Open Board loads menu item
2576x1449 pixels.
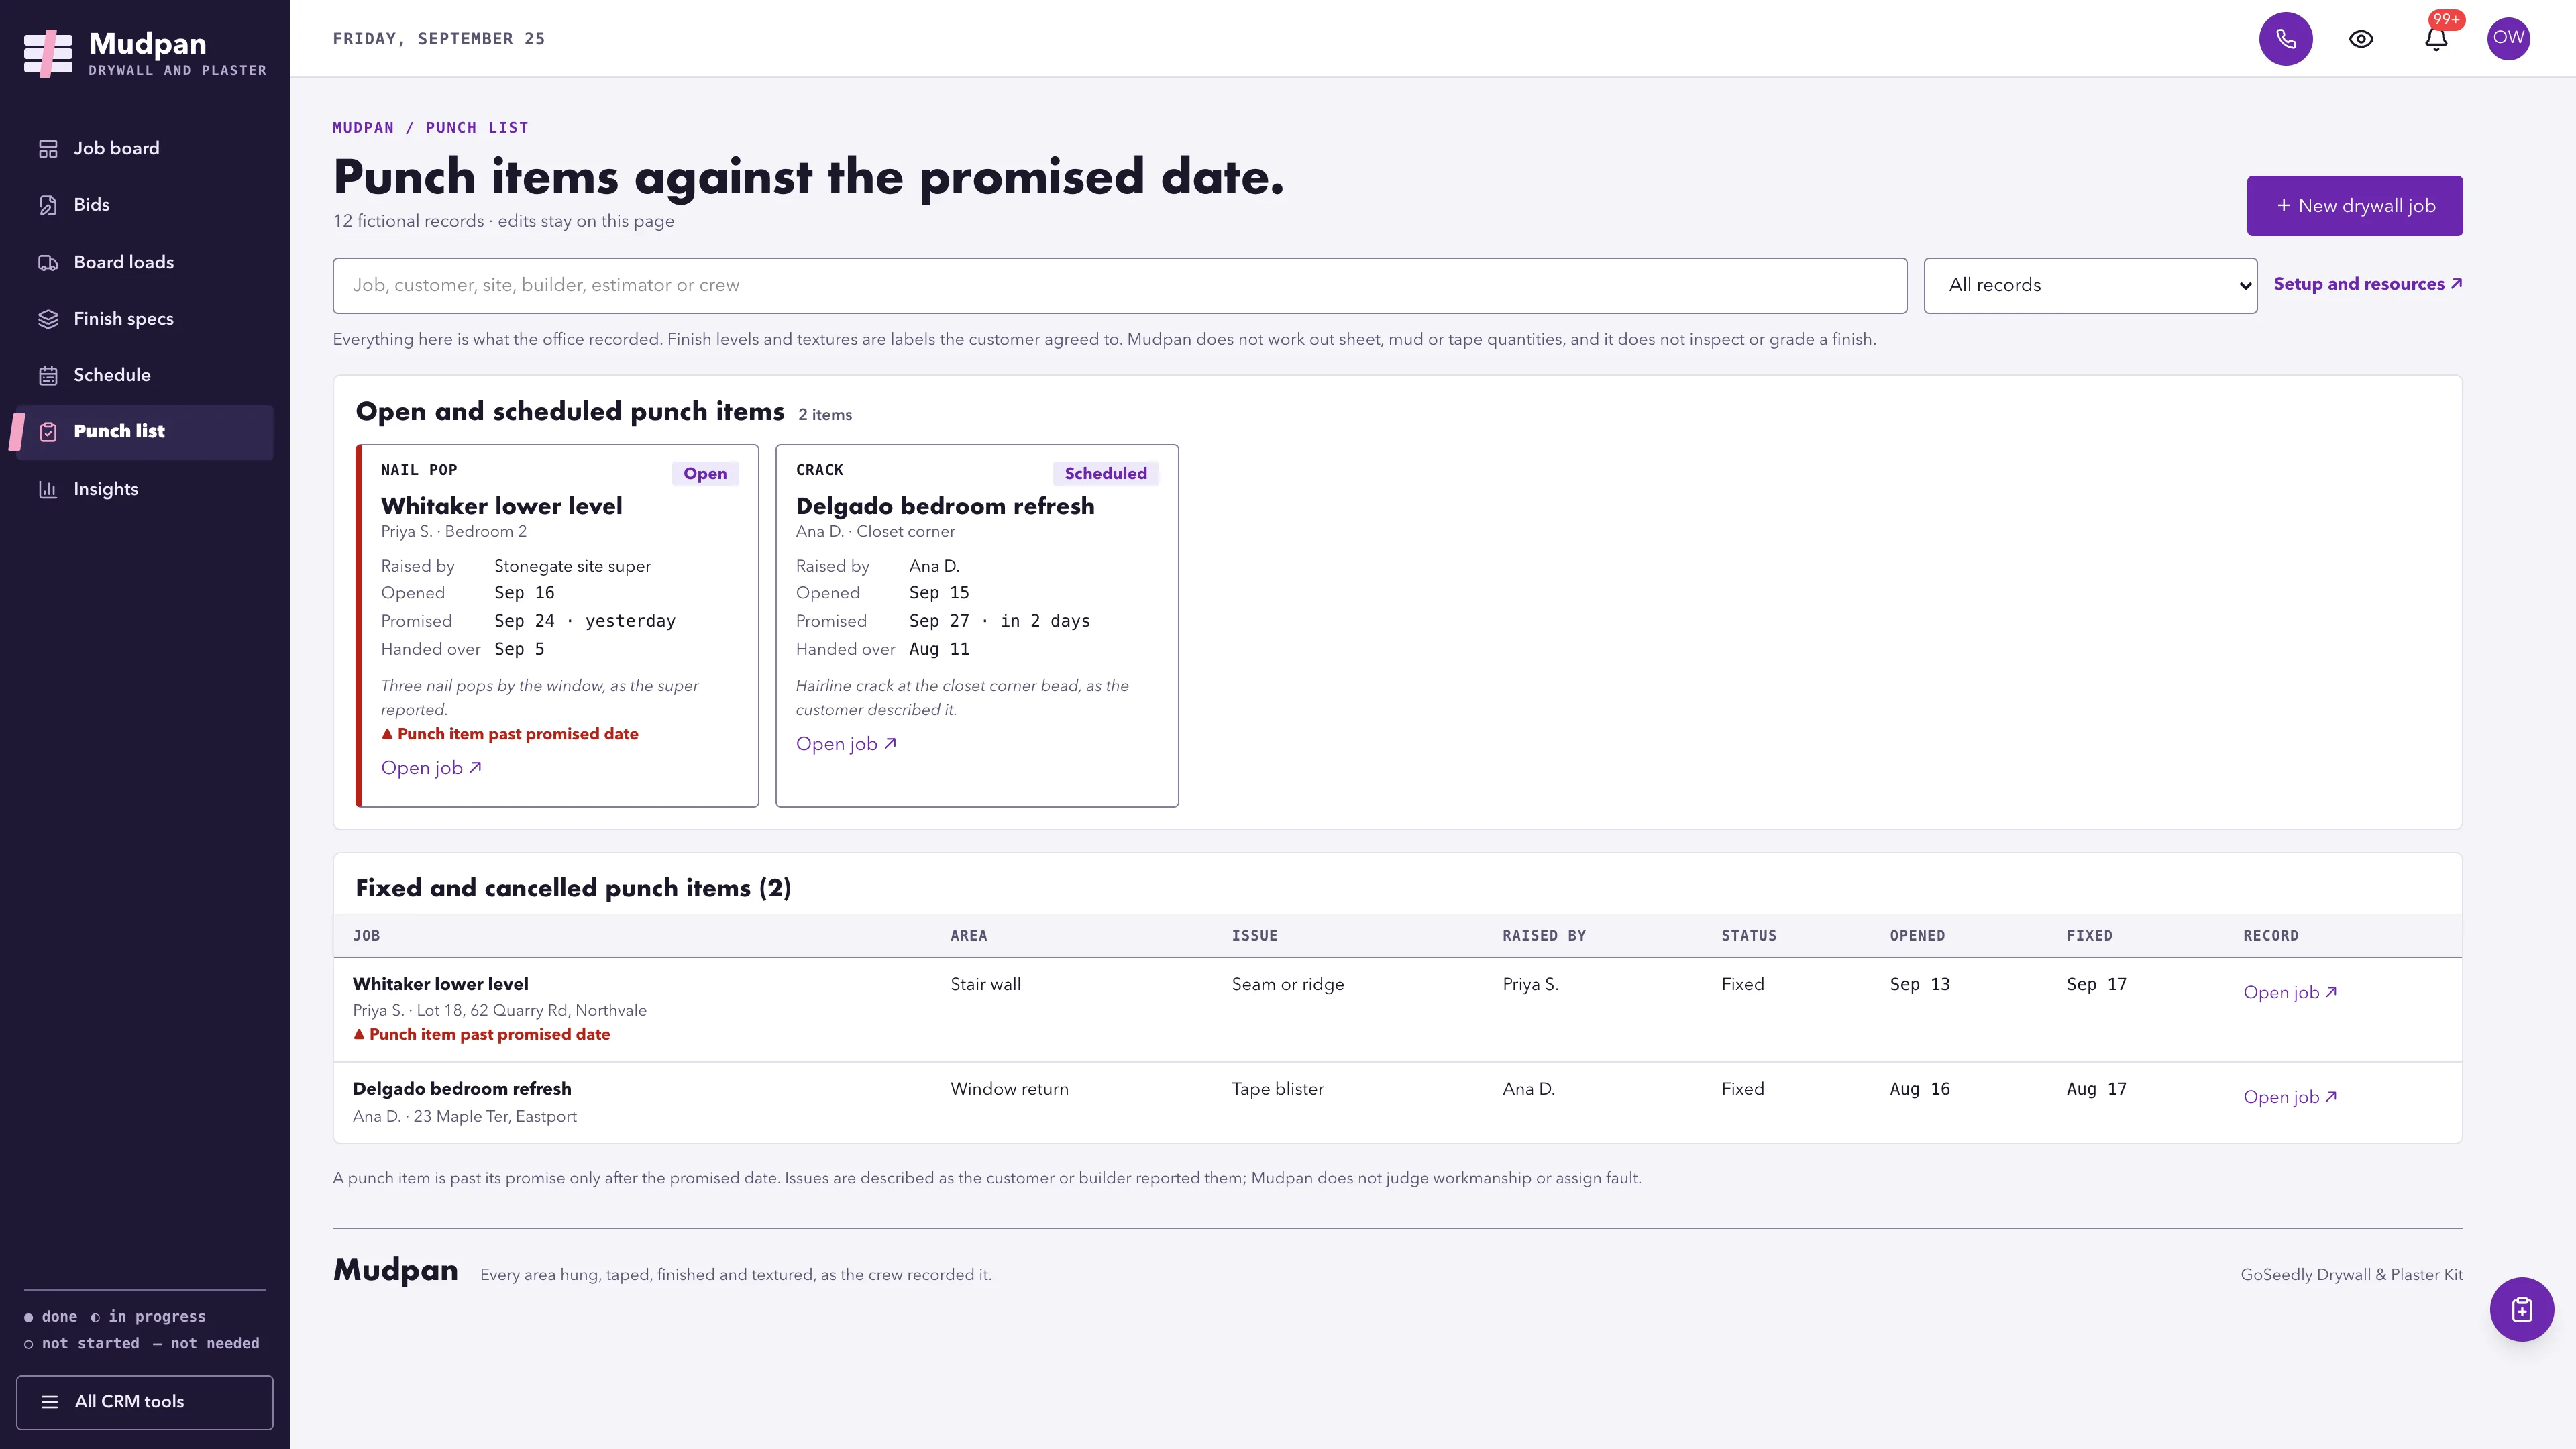[145, 262]
